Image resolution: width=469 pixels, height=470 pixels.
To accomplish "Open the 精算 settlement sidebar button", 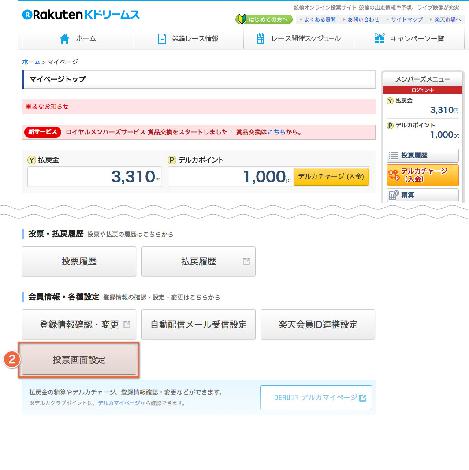I will 423,195.
